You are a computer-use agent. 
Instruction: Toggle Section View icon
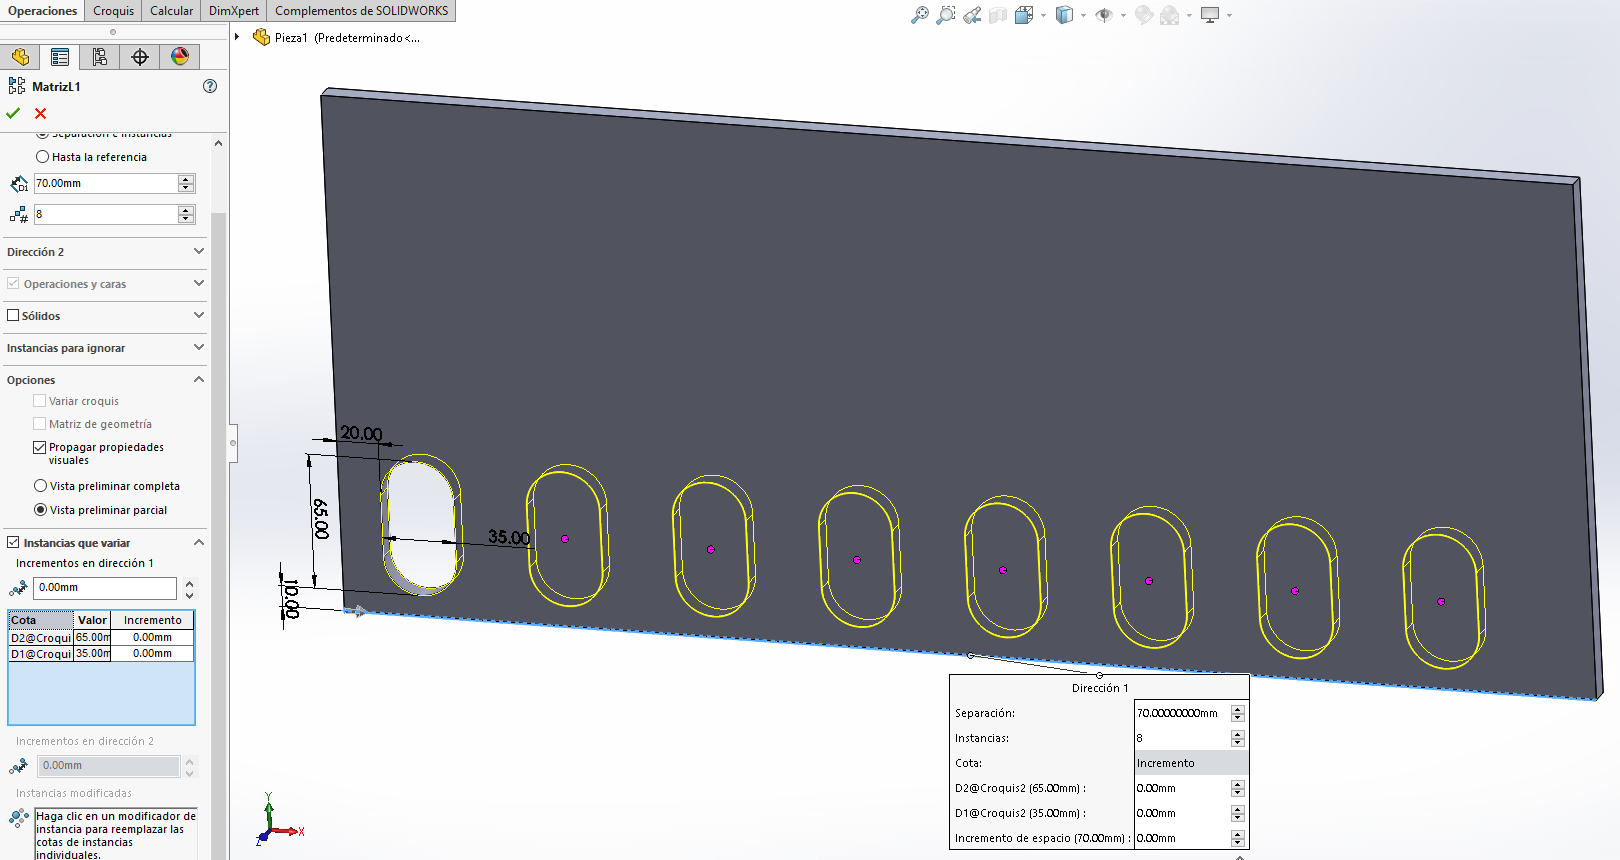[998, 15]
